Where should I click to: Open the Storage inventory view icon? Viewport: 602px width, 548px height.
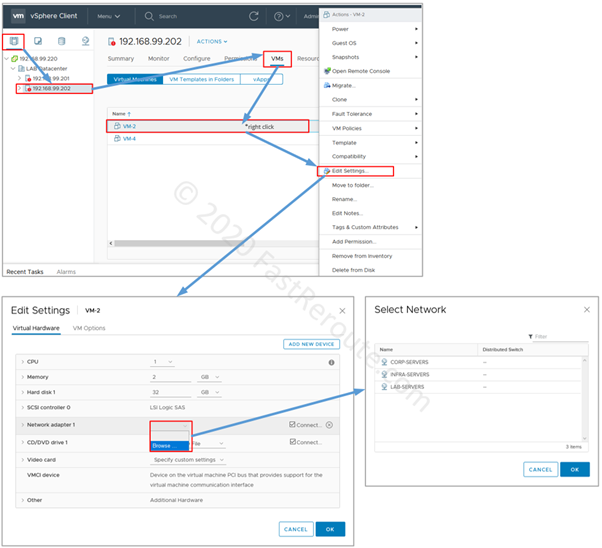point(61,41)
